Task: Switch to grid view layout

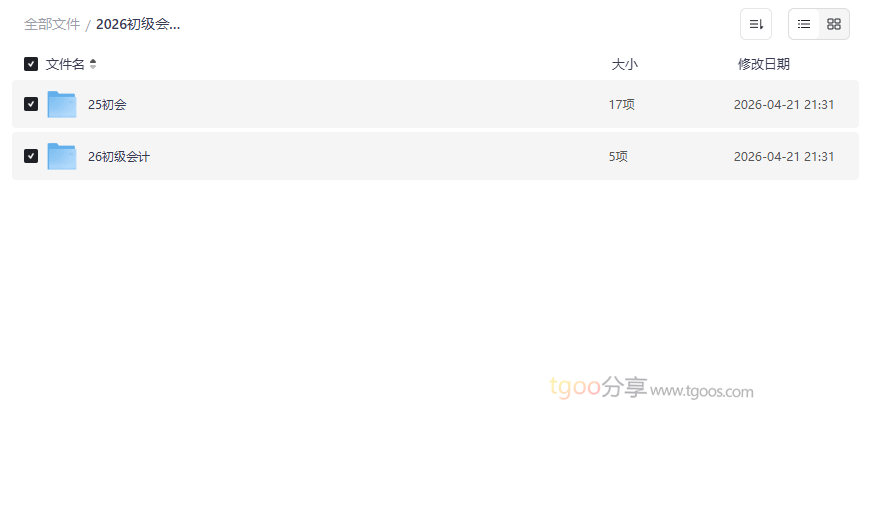Action: pyautogui.click(x=834, y=24)
